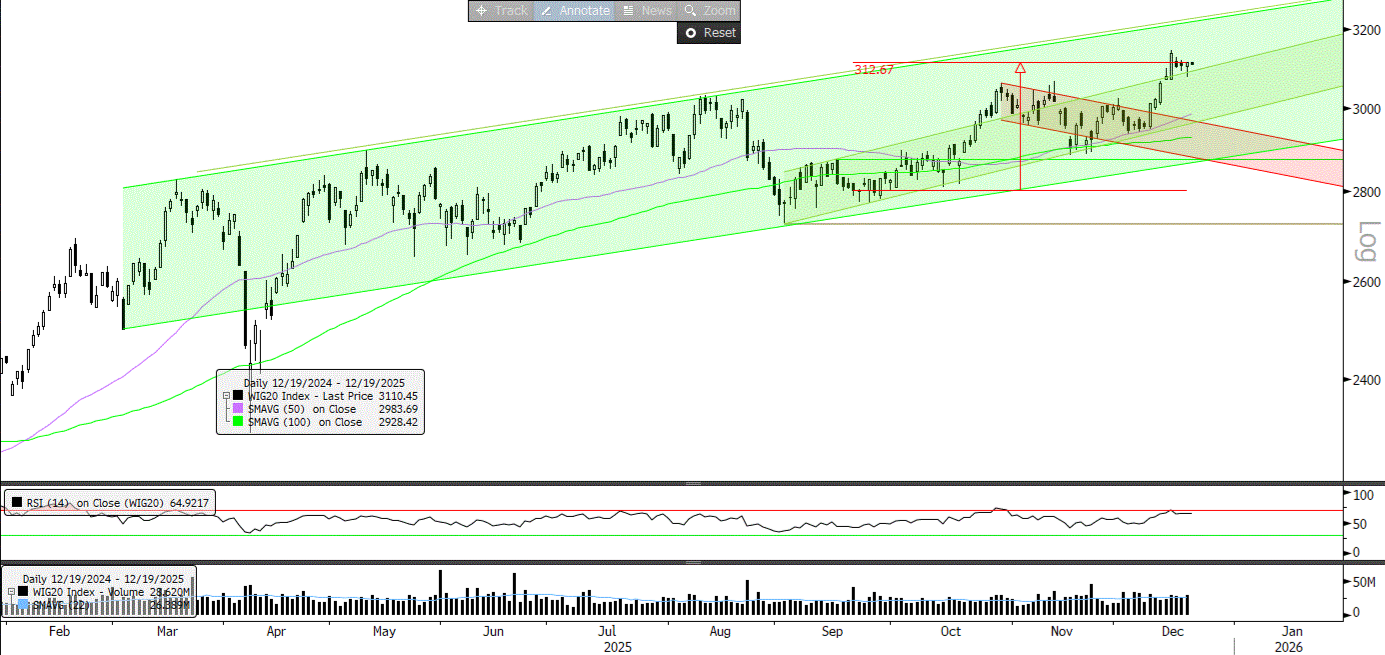
Task: Select the Annotate pencil tool
Action: point(575,10)
